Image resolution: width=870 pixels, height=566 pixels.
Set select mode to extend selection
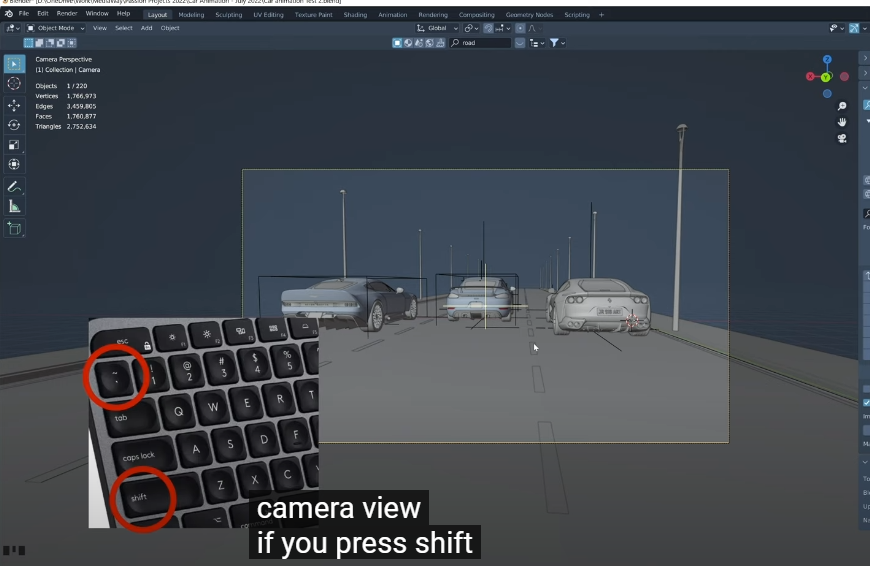39,43
